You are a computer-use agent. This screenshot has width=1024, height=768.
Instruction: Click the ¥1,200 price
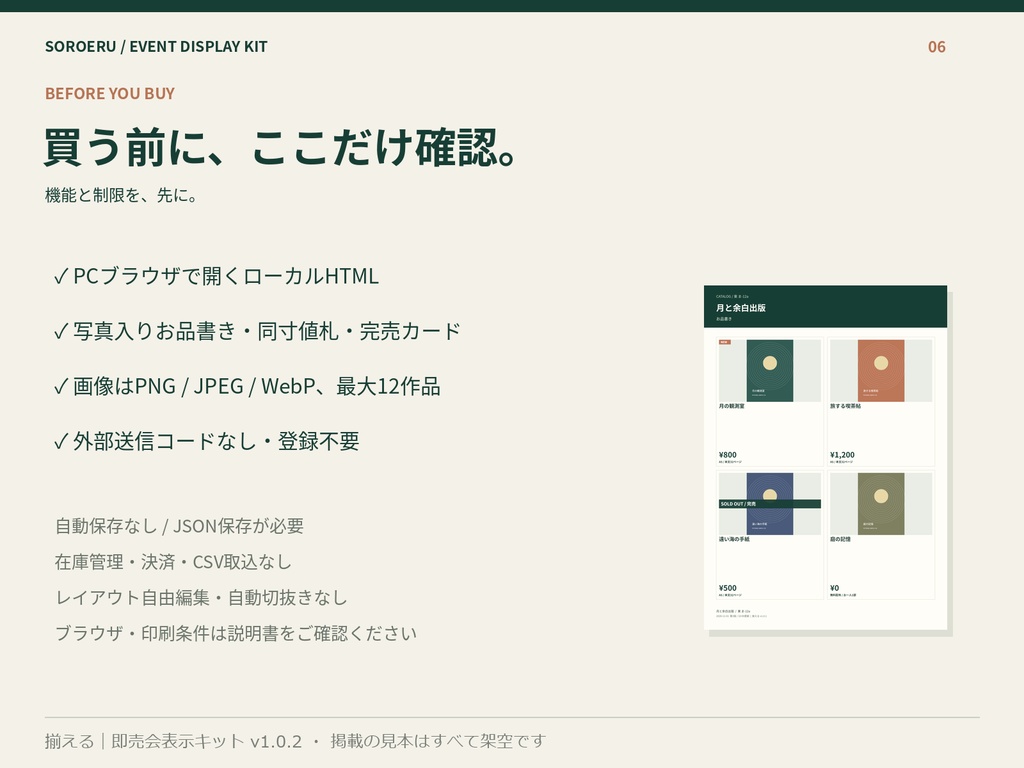(x=842, y=455)
